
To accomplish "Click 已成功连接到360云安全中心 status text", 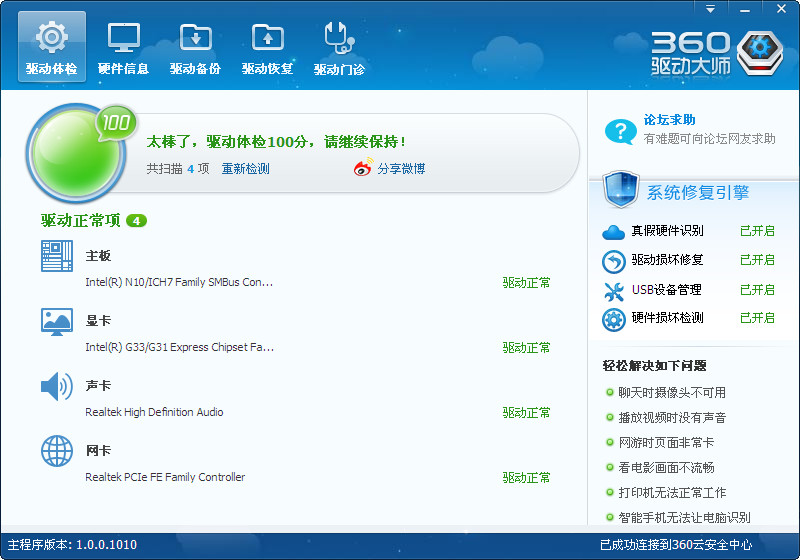I will (676, 545).
